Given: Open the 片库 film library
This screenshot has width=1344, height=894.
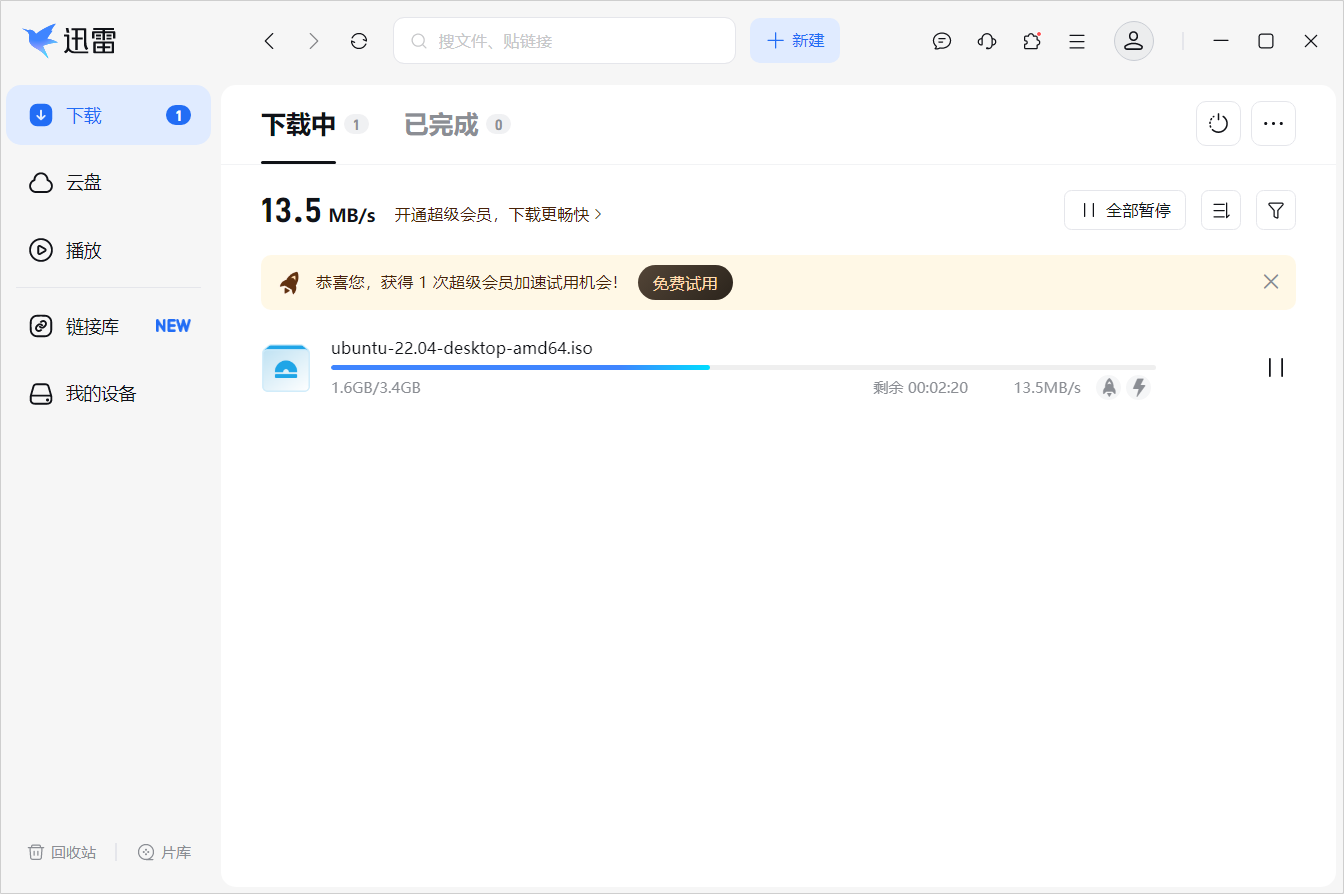Looking at the screenshot, I should tap(164, 852).
